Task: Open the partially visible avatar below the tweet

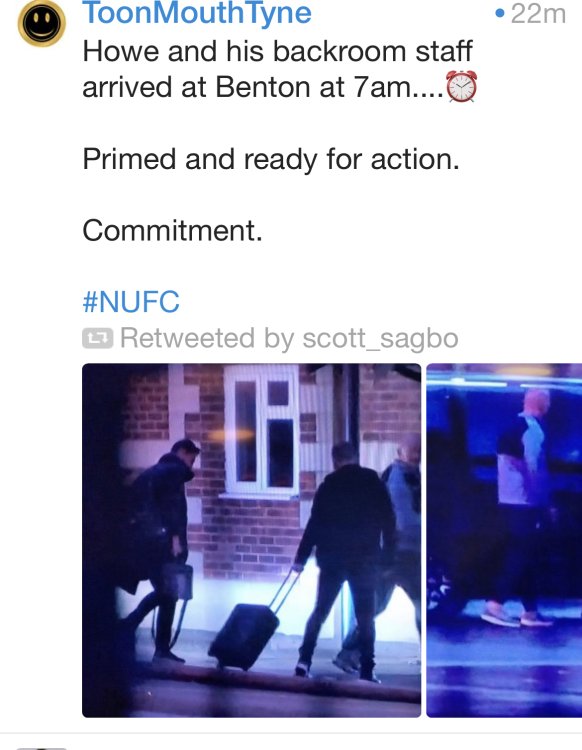Action: point(42,748)
